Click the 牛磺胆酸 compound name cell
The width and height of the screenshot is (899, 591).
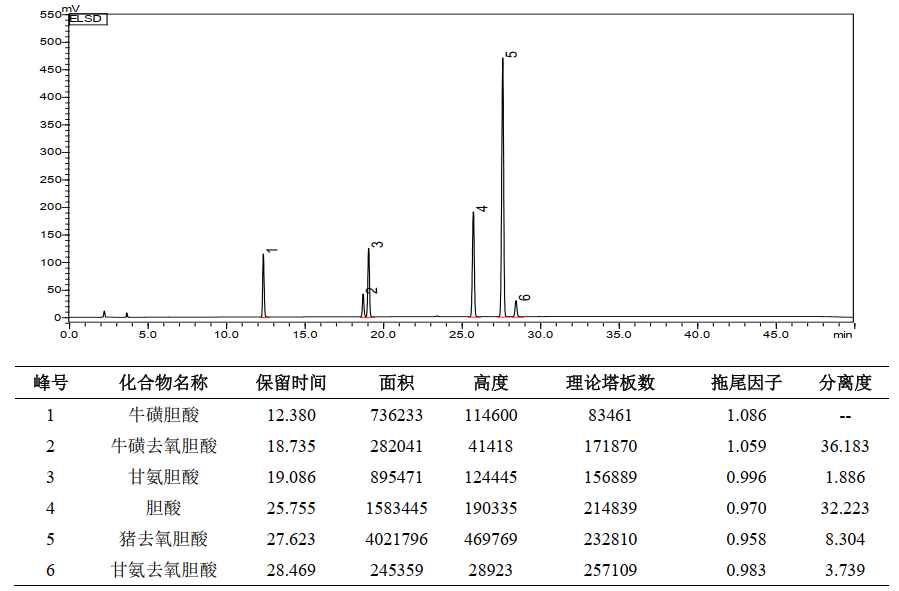(x=163, y=415)
